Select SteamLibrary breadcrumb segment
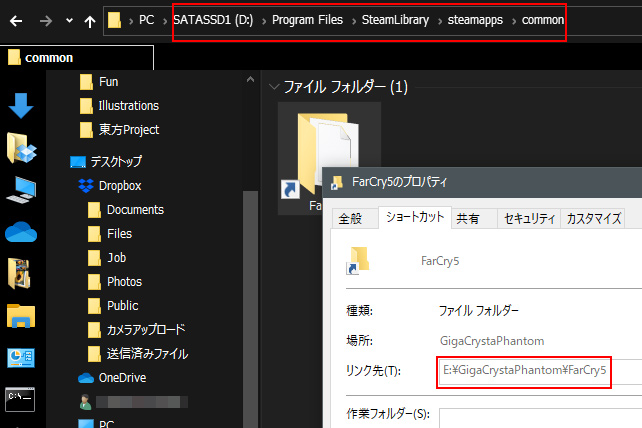The image size is (642, 428). point(395,20)
